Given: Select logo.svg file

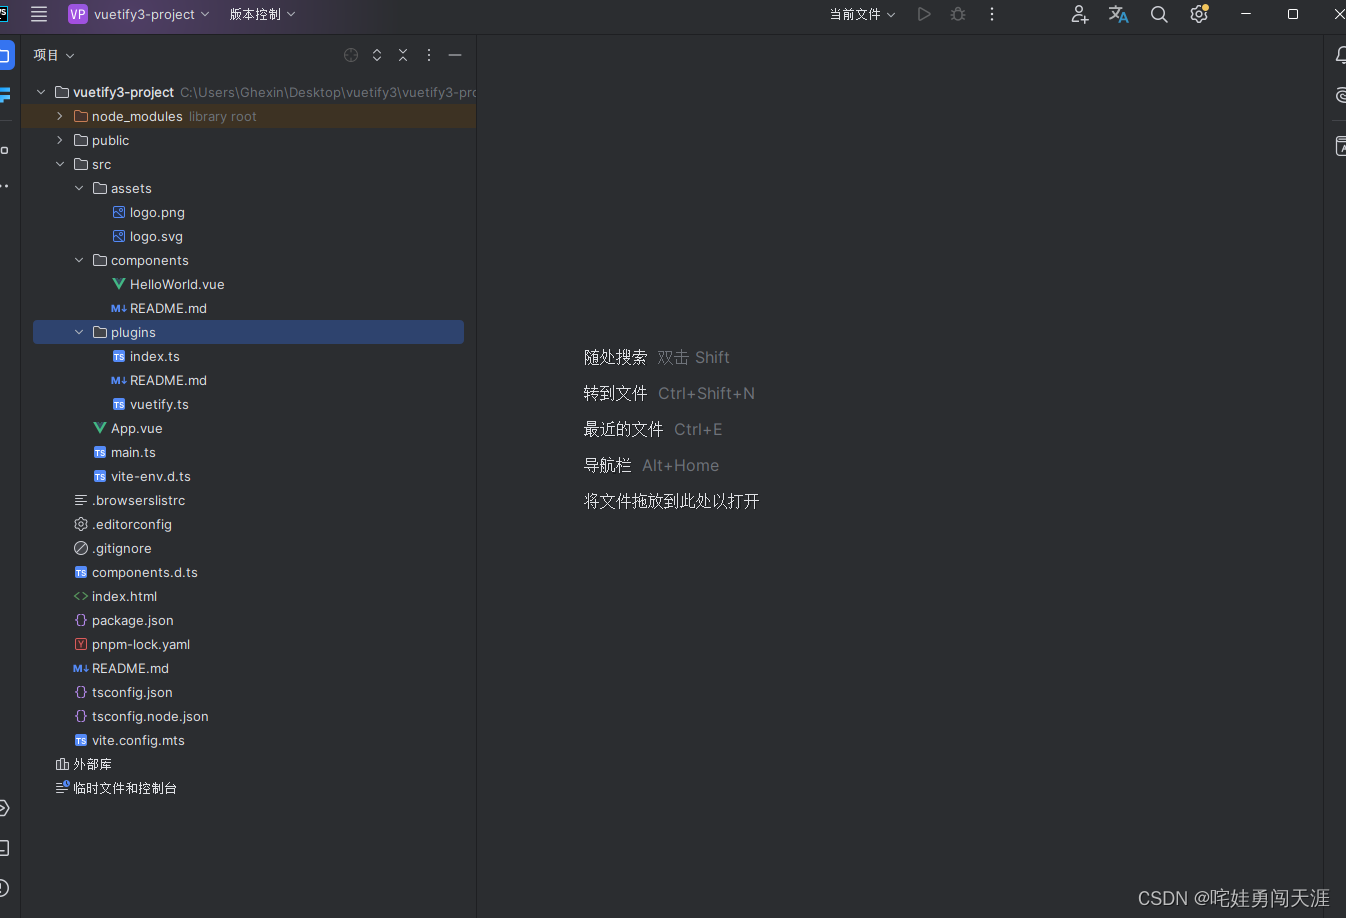Looking at the screenshot, I should coord(156,236).
